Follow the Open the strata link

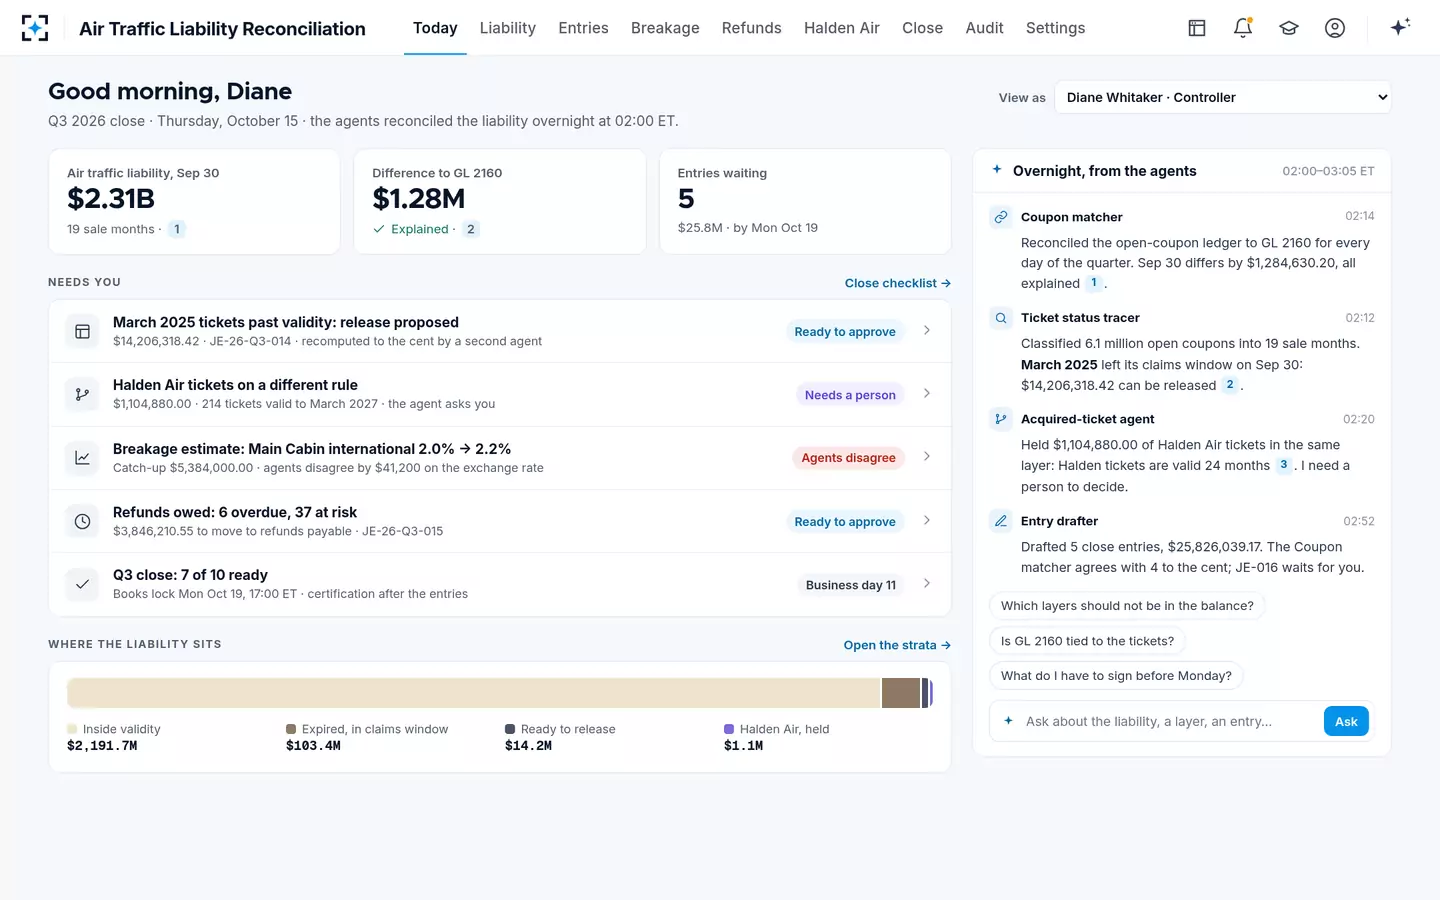tap(897, 645)
